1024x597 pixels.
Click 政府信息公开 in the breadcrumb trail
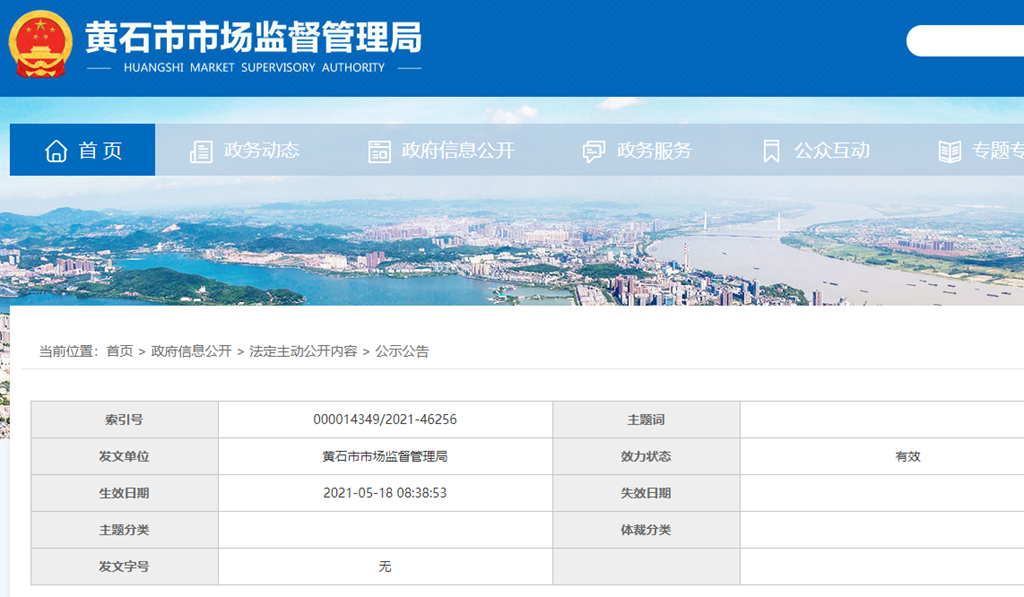tap(191, 351)
